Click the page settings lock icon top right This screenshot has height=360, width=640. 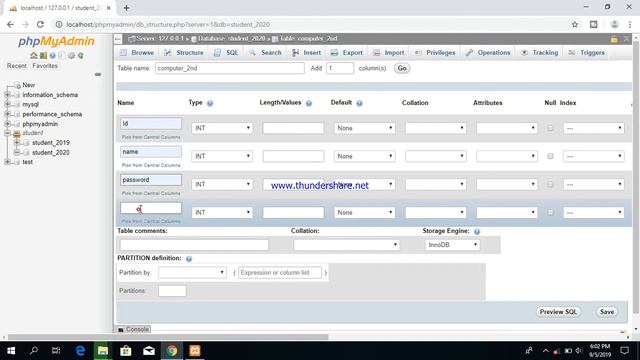(x=614, y=39)
